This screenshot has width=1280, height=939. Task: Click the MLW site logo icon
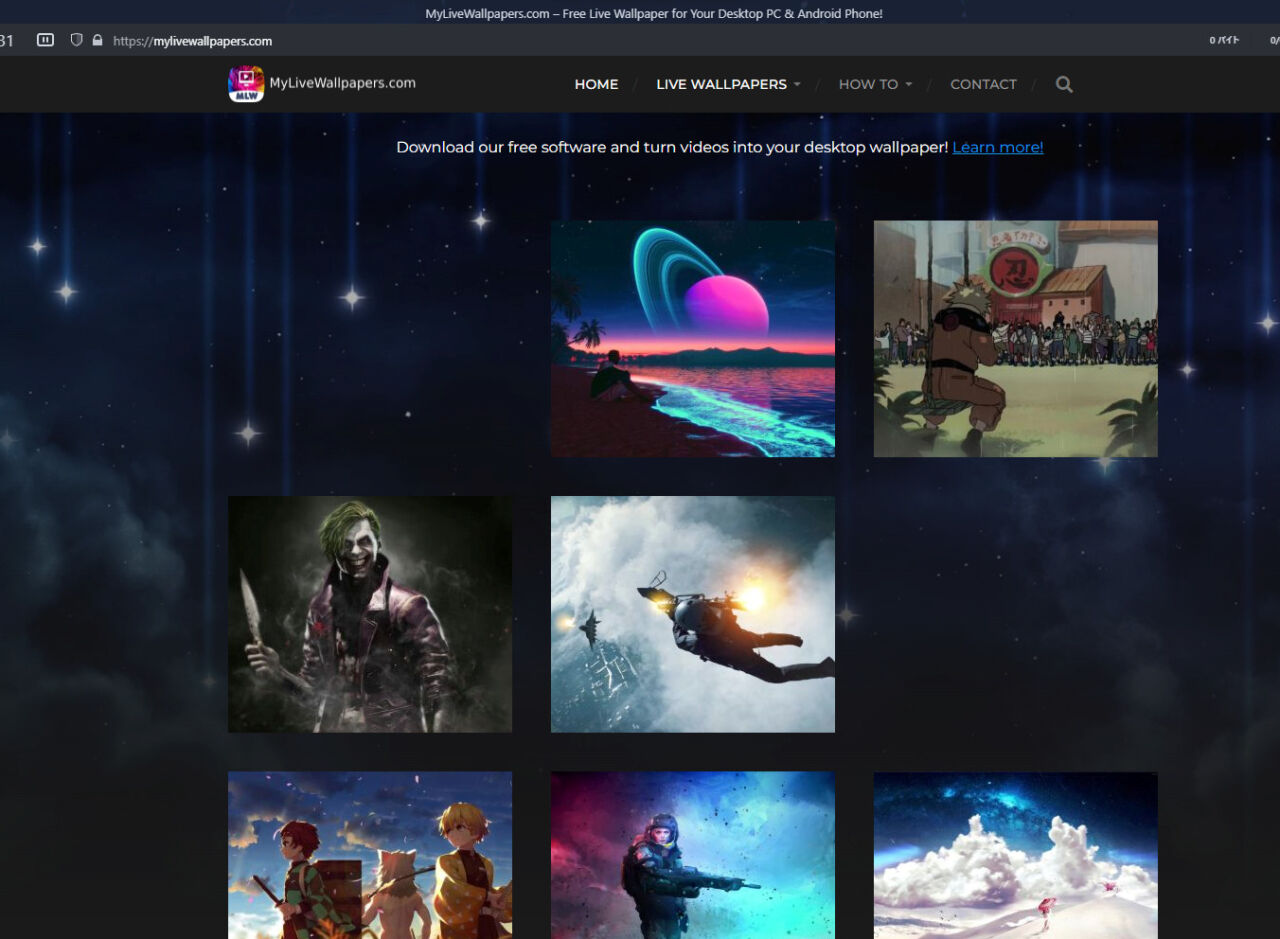click(x=246, y=84)
